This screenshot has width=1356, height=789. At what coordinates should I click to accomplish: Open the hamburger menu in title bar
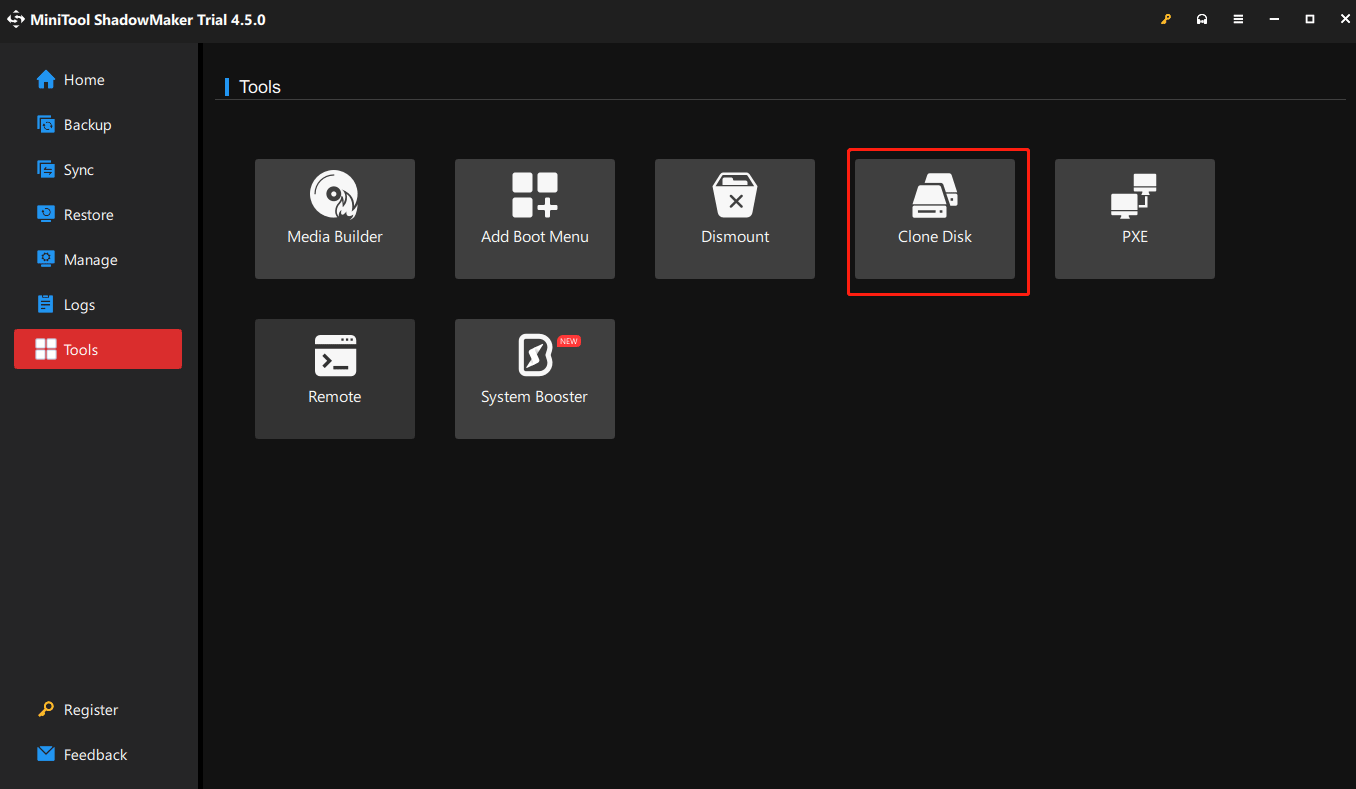point(1238,18)
